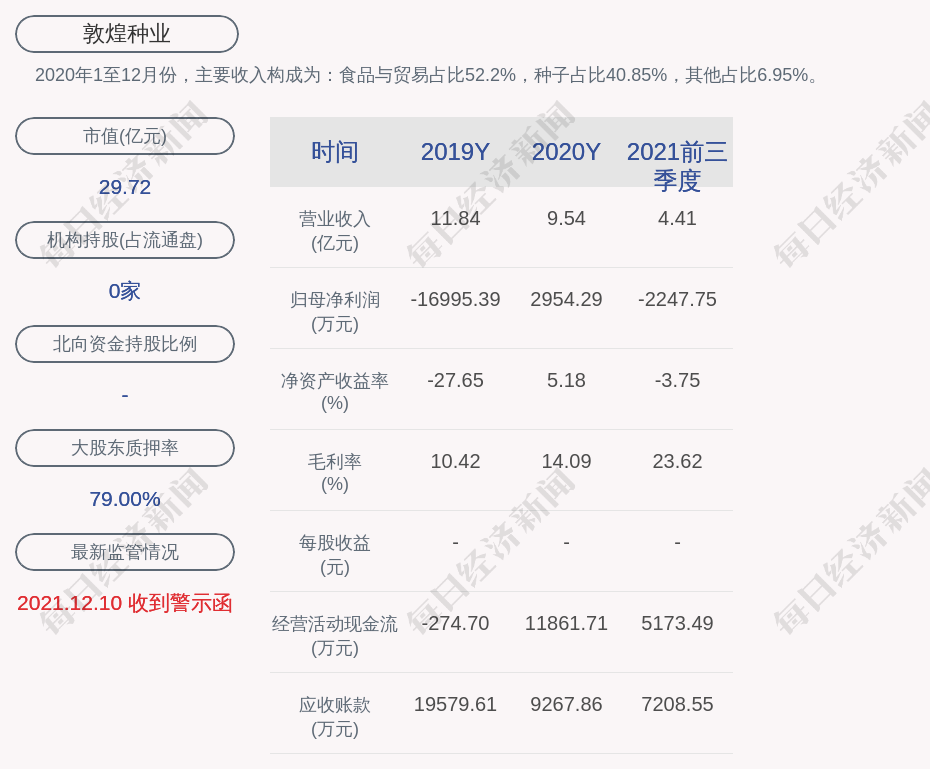The height and width of the screenshot is (769, 930).
Task: Click the 毛利率 (%) row label
Action: [x=335, y=473]
